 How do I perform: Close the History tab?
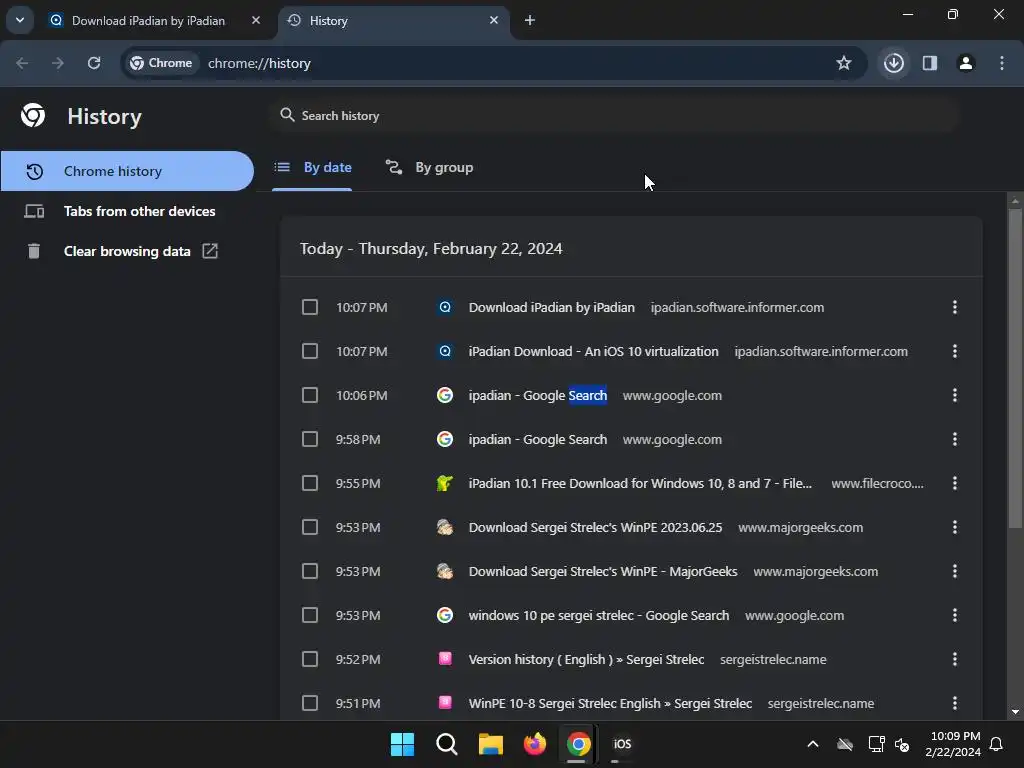click(494, 20)
